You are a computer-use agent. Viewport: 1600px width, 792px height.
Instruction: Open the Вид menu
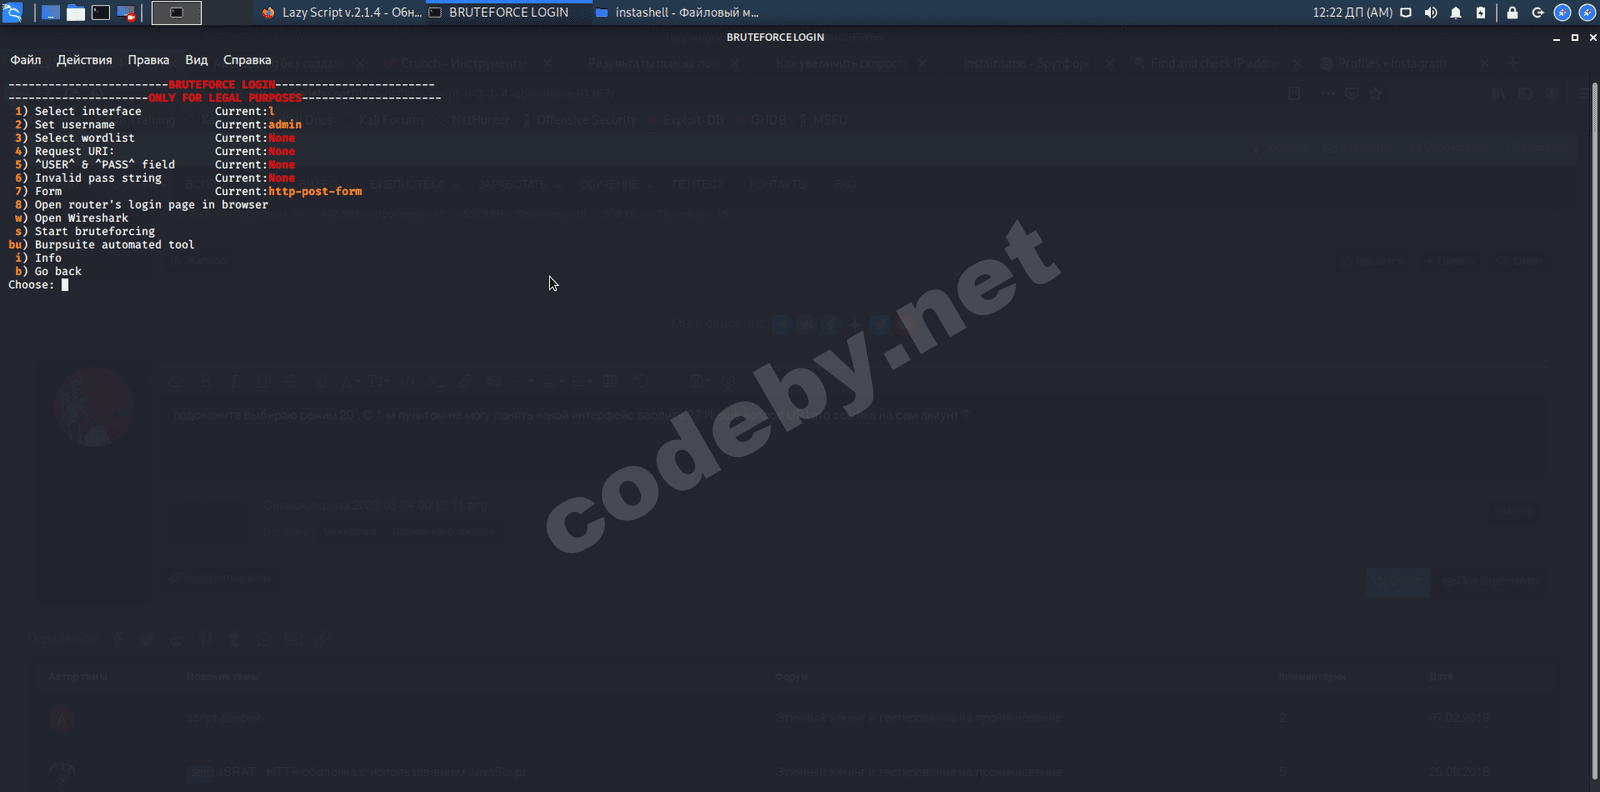tap(196, 60)
